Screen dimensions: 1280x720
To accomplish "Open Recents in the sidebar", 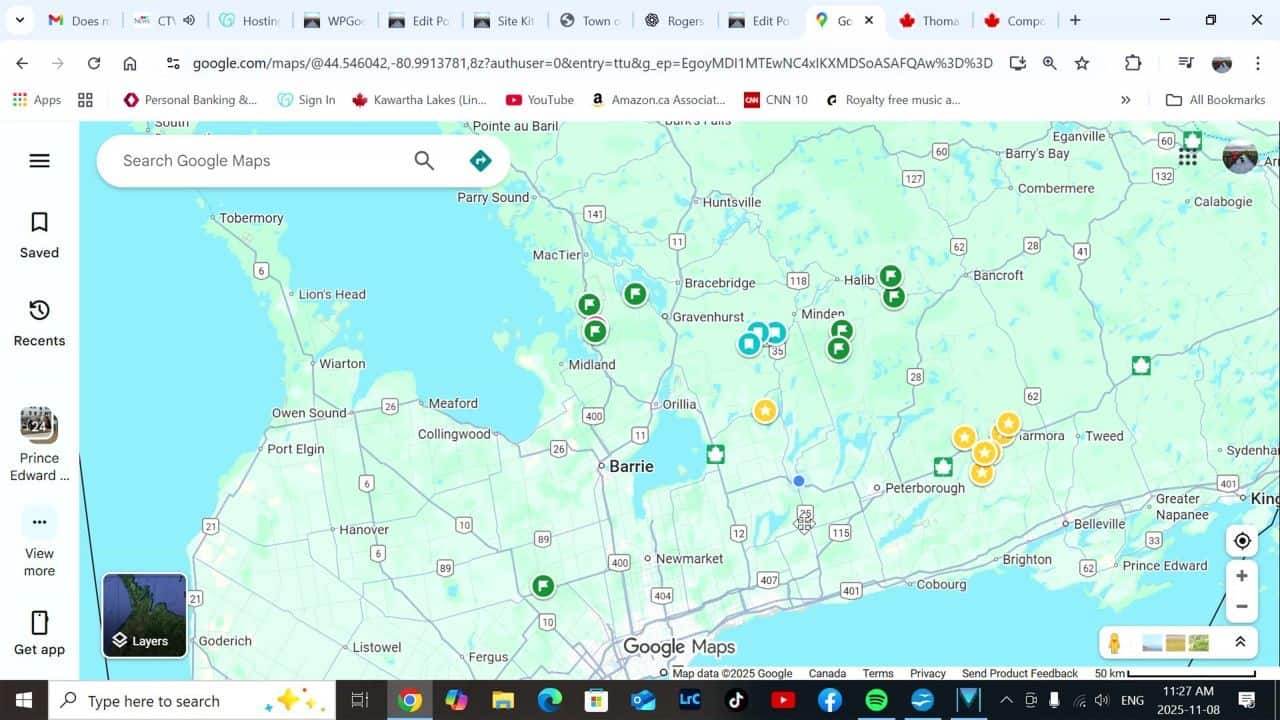I will click(x=39, y=322).
